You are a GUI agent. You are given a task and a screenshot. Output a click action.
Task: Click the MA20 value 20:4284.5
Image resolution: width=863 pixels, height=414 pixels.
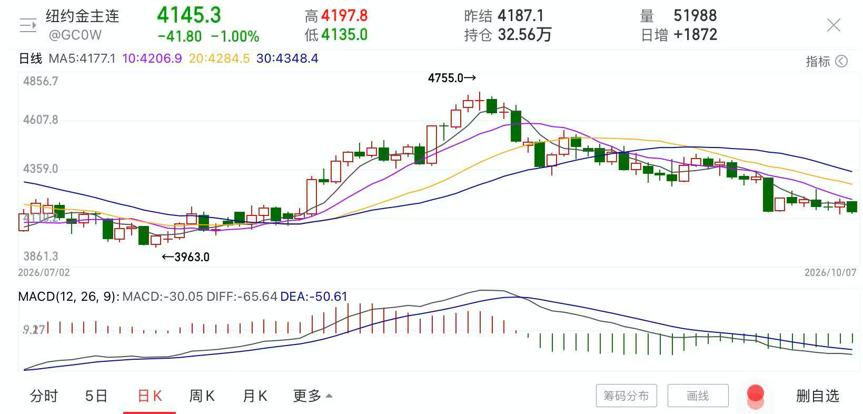tap(219, 58)
